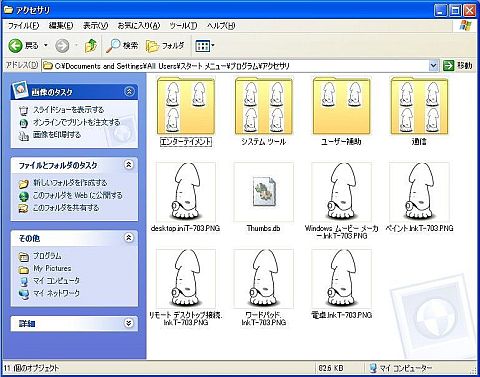Click the マイ ネットワーク icon
This screenshot has height=377, width=480.
tap(23, 294)
